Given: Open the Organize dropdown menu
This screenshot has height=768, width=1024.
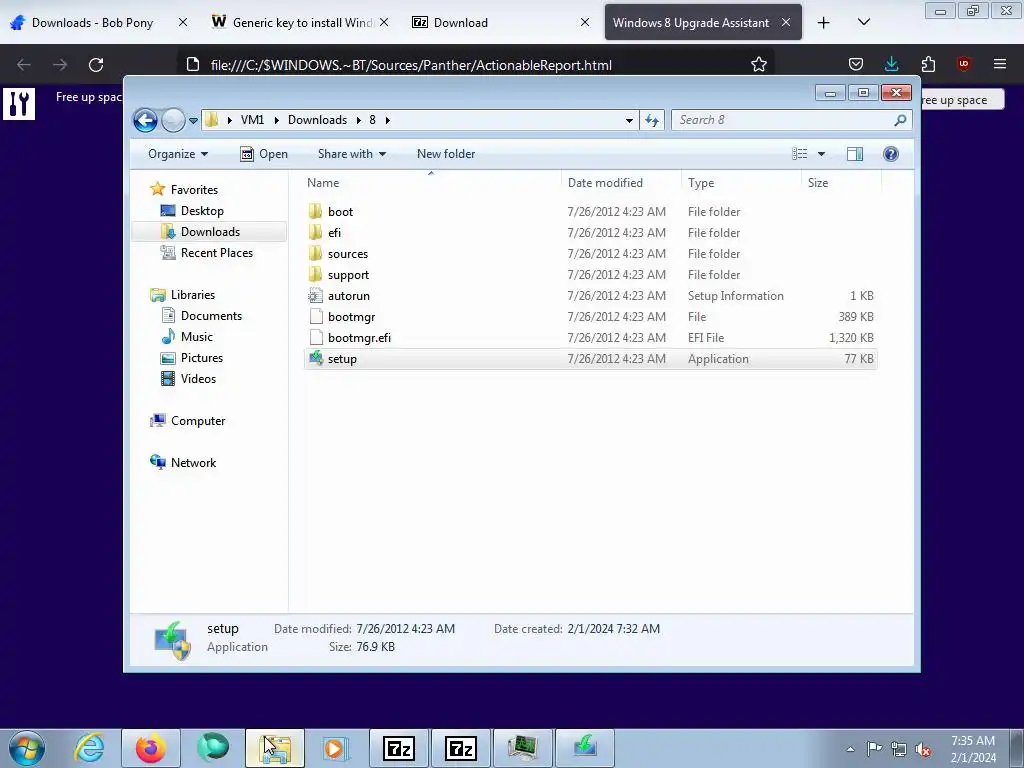Looking at the screenshot, I should [178, 154].
